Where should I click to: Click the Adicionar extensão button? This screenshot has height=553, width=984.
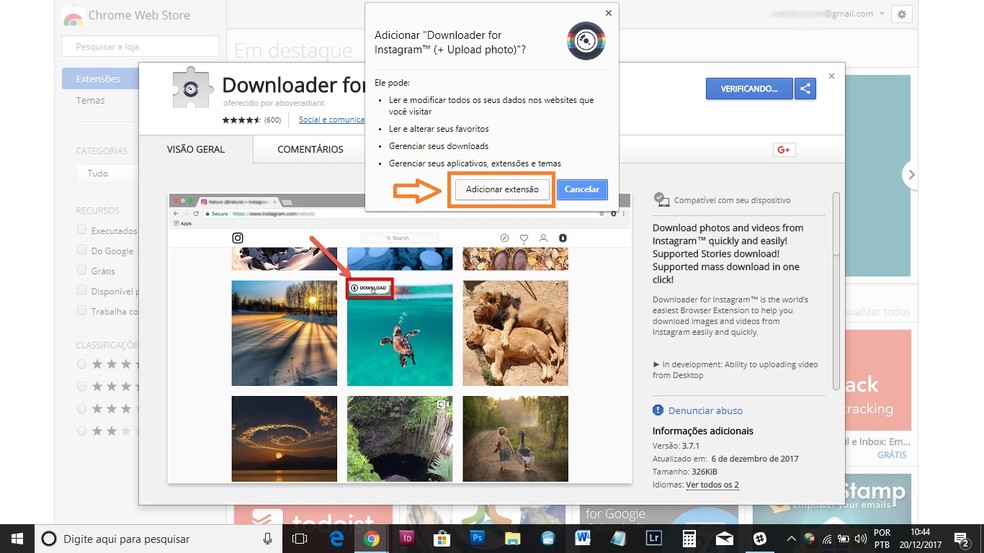[501, 189]
